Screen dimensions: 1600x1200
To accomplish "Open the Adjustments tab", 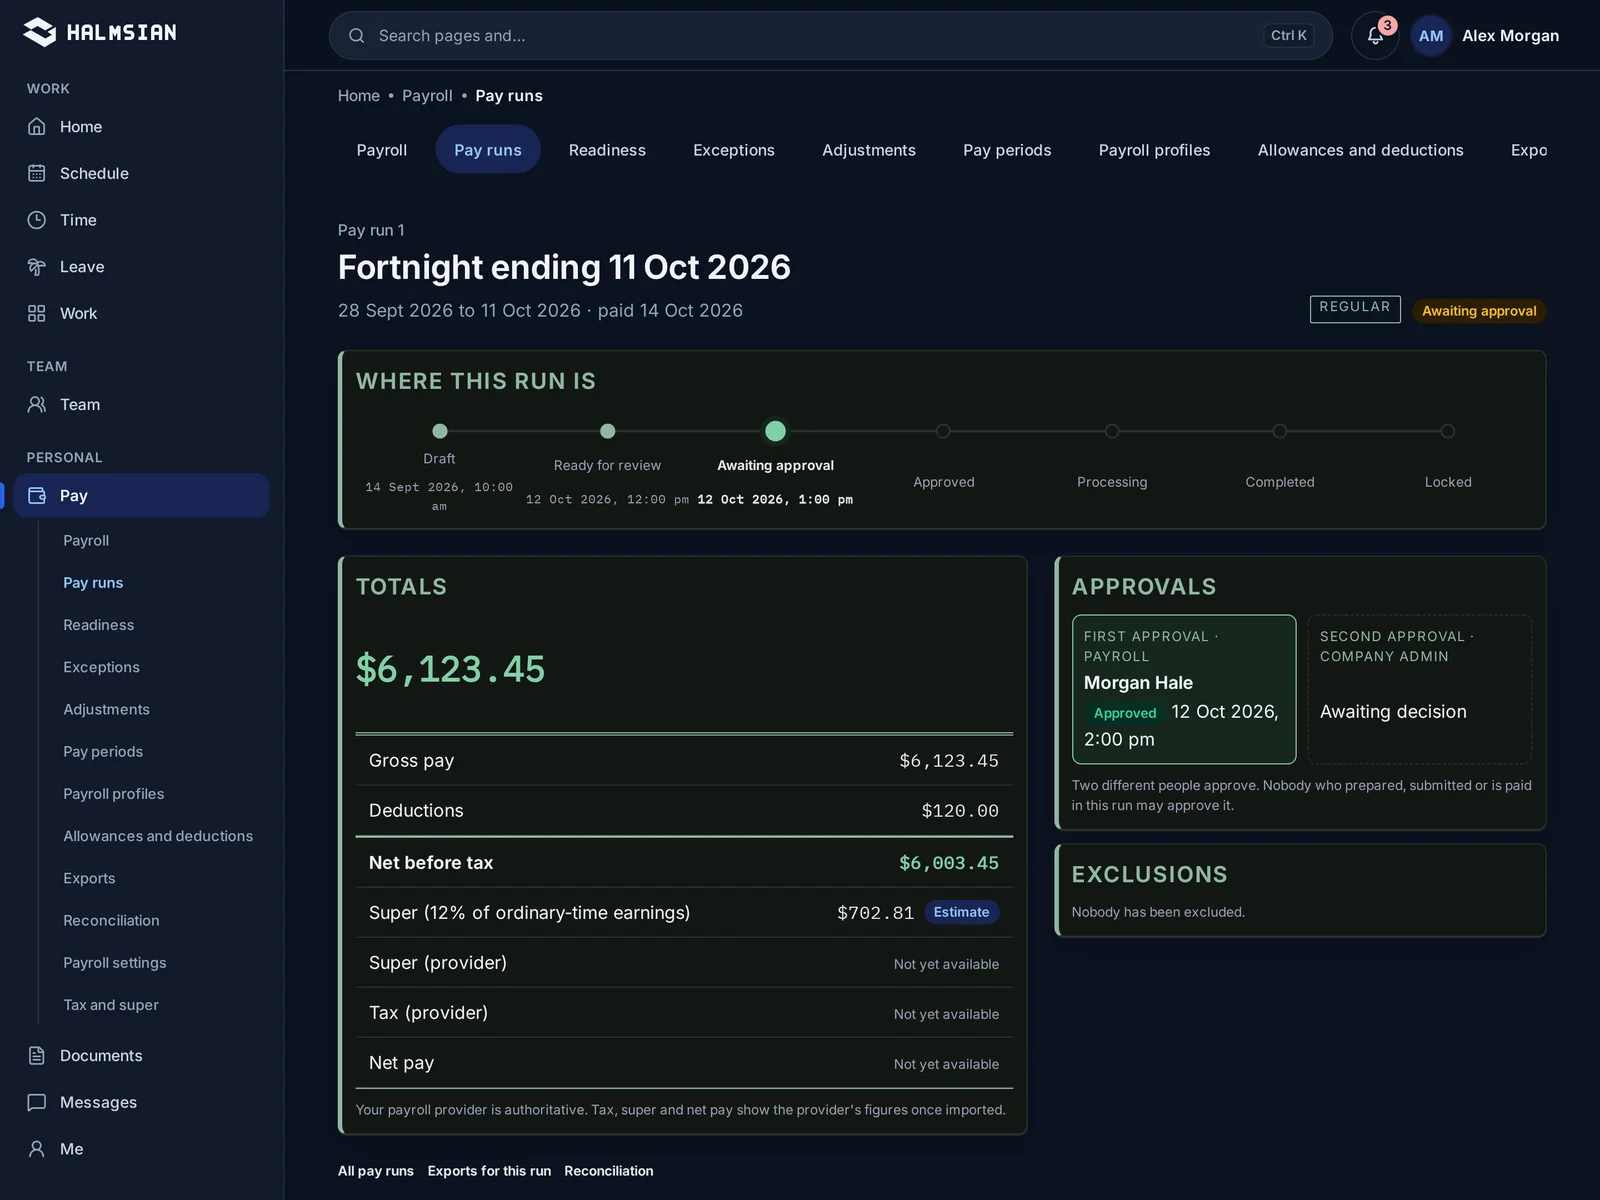I will point(869,150).
